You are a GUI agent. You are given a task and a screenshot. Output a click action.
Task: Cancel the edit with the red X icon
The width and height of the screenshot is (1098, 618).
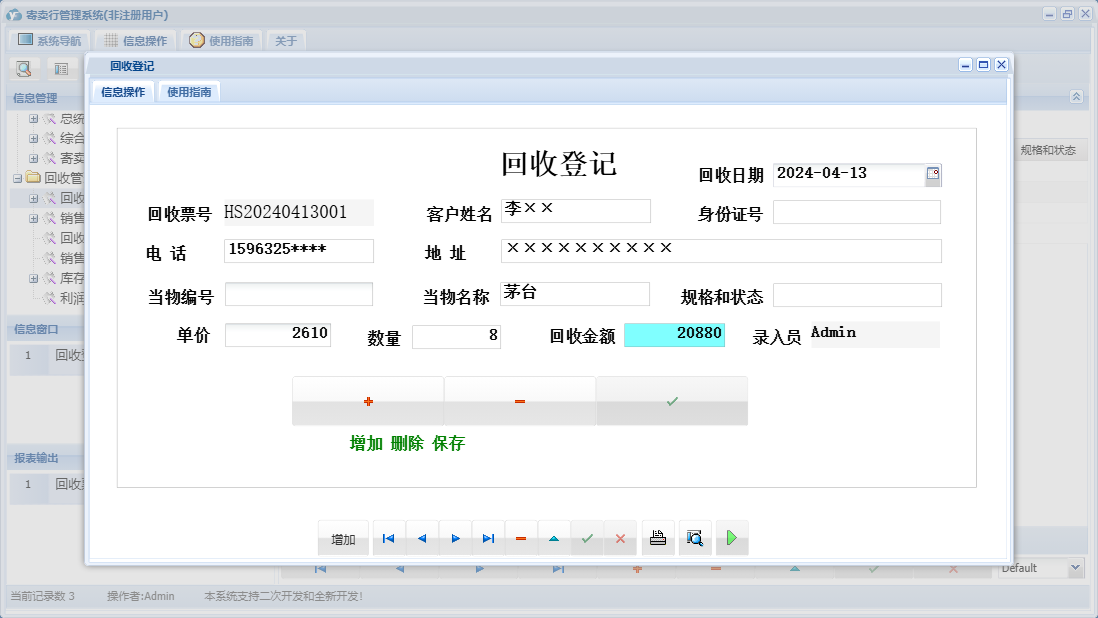click(620, 538)
